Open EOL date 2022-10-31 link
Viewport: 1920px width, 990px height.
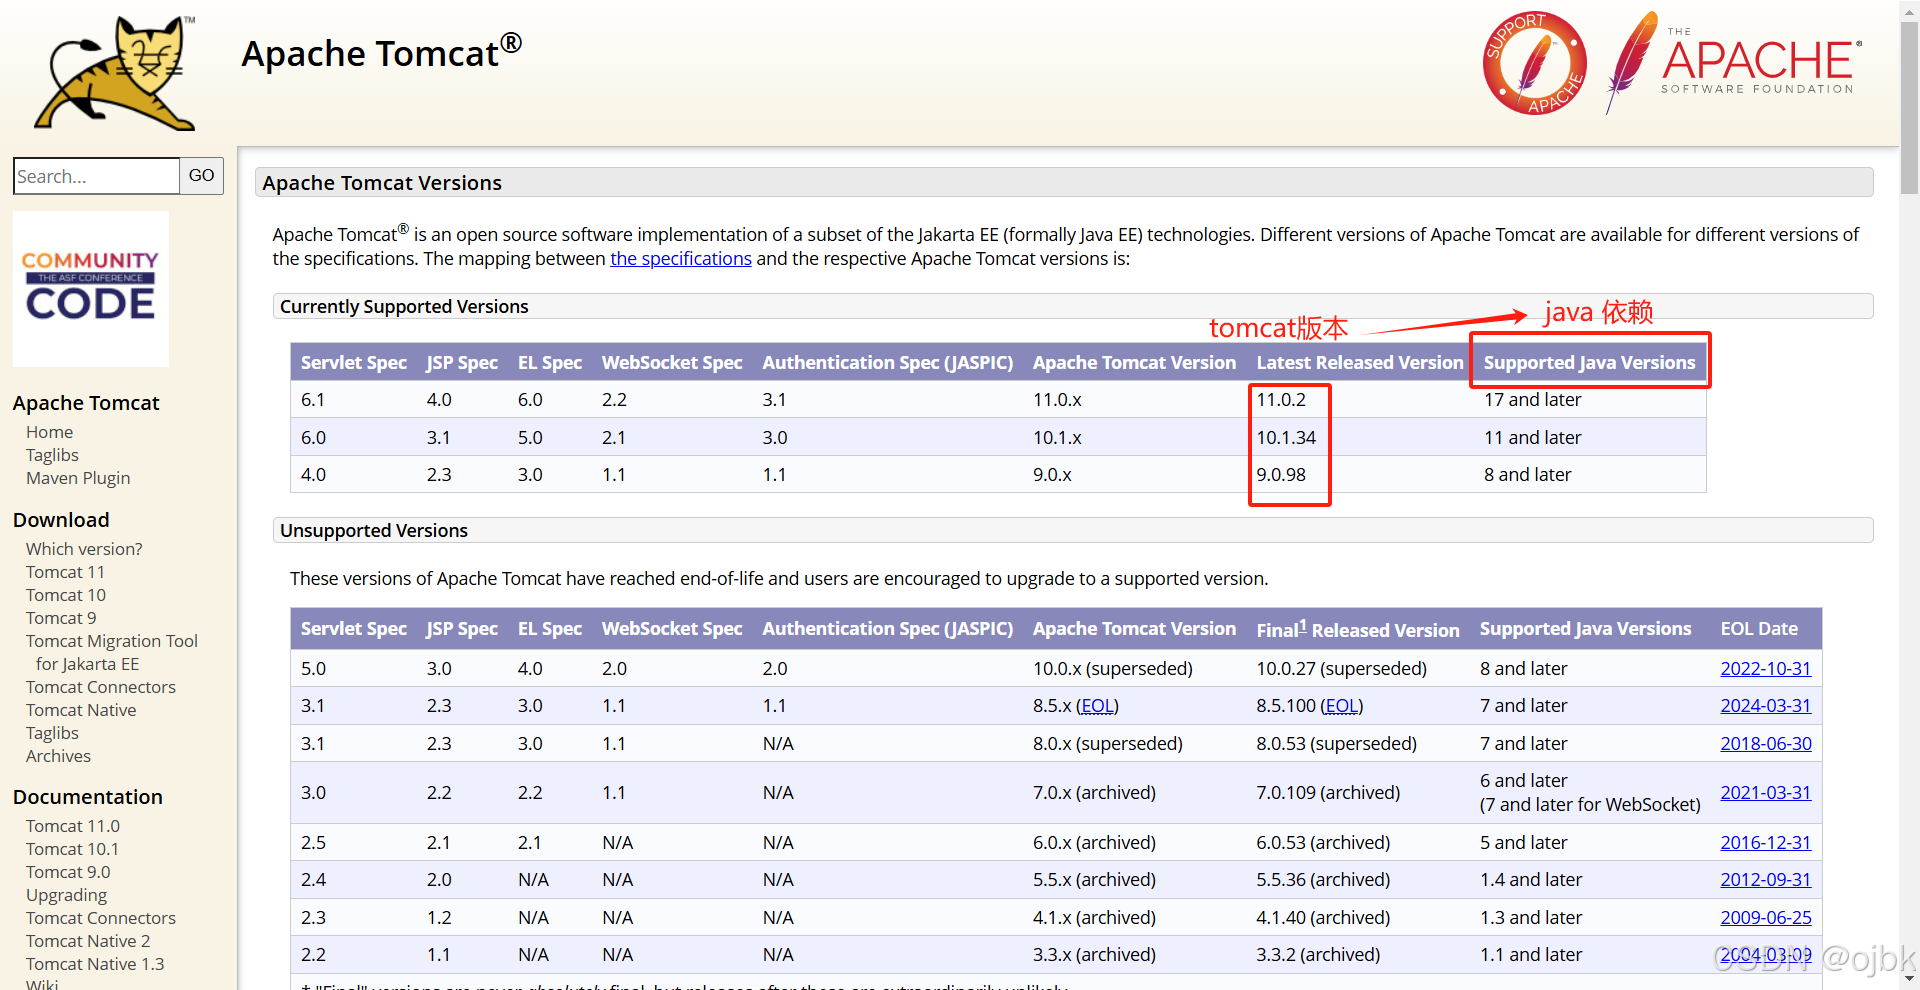(1765, 668)
